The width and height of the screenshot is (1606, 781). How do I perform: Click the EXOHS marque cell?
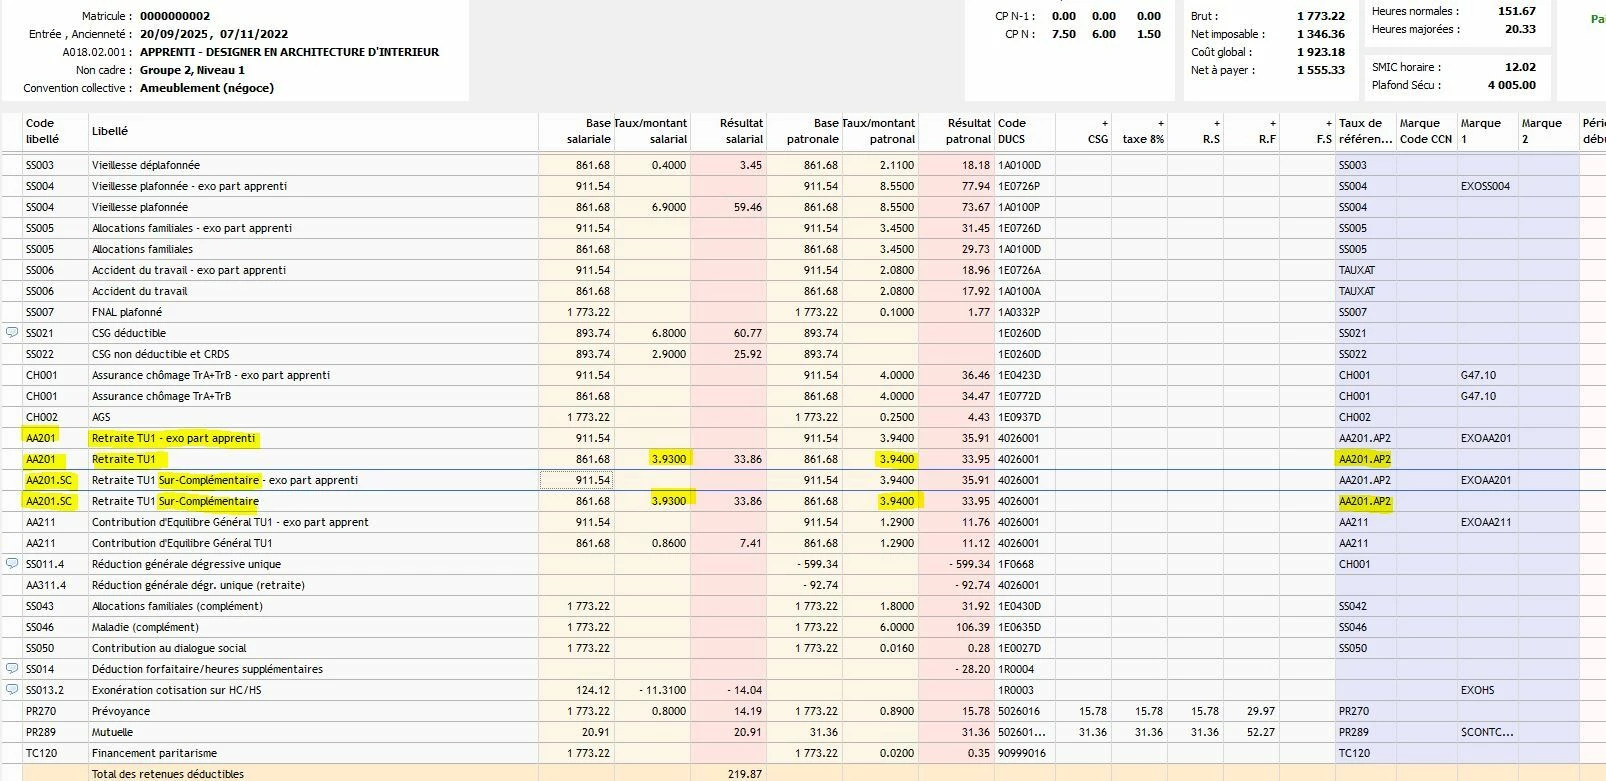(1478, 690)
